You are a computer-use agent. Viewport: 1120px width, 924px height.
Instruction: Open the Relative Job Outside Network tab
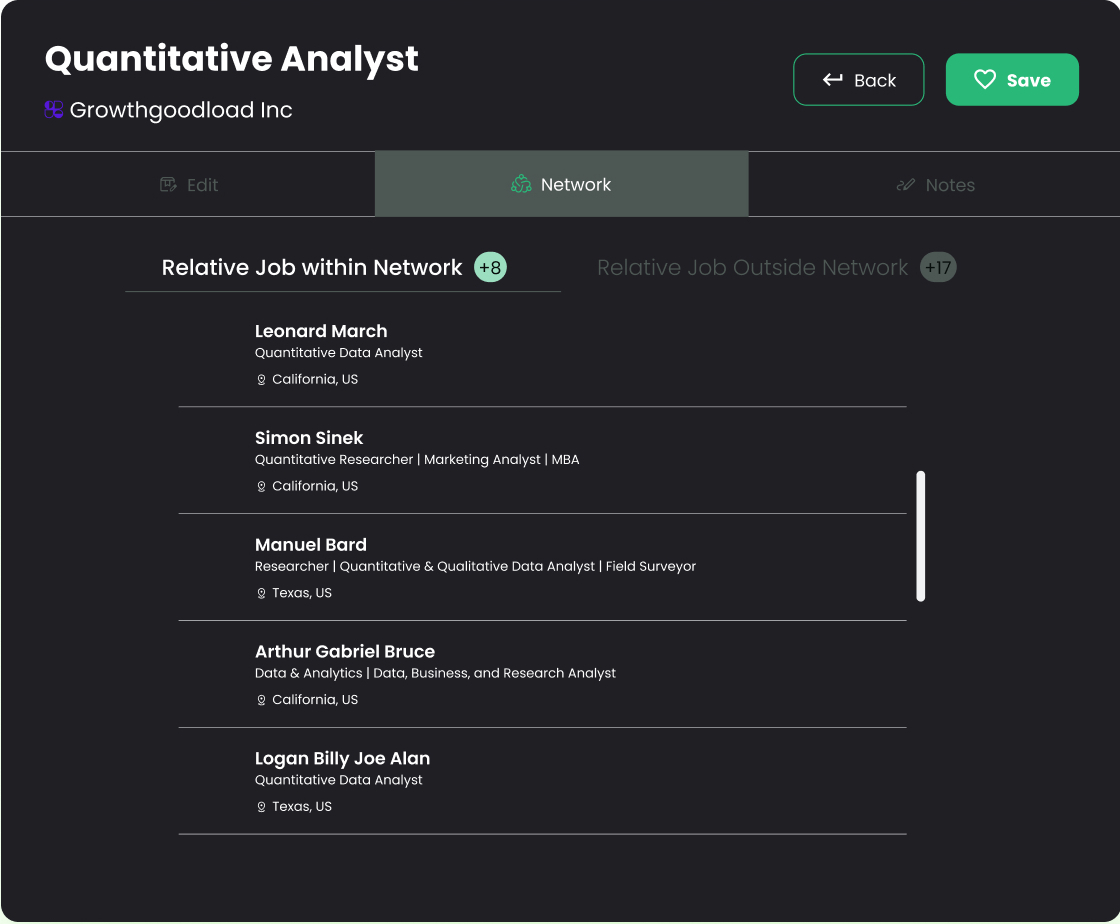[x=751, y=267]
